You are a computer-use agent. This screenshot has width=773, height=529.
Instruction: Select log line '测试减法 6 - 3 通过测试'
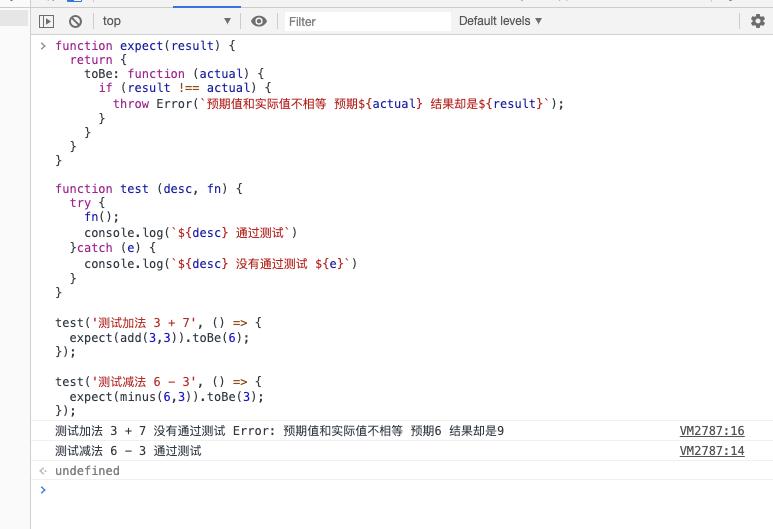point(128,451)
